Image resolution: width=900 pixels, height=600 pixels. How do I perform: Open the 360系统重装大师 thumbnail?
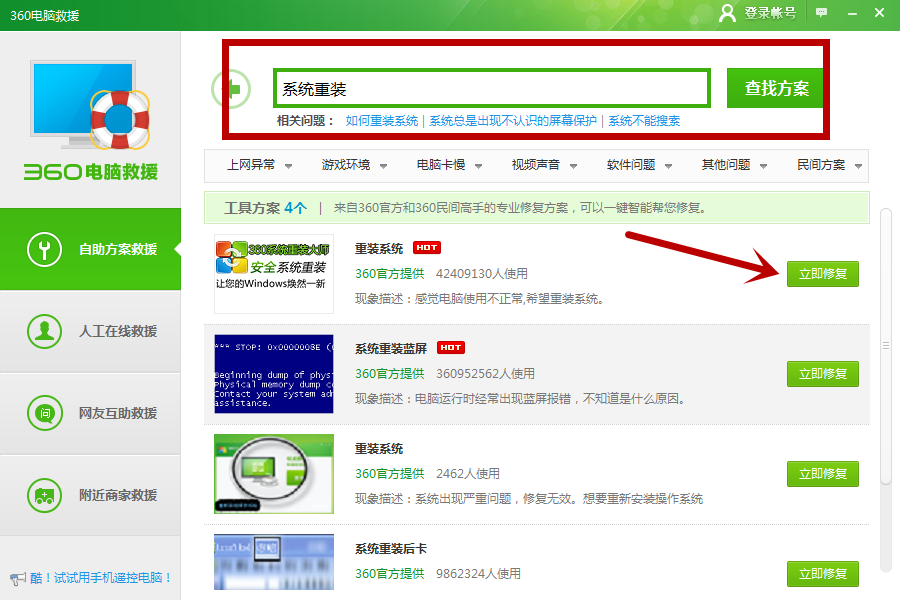pos(274,274)
